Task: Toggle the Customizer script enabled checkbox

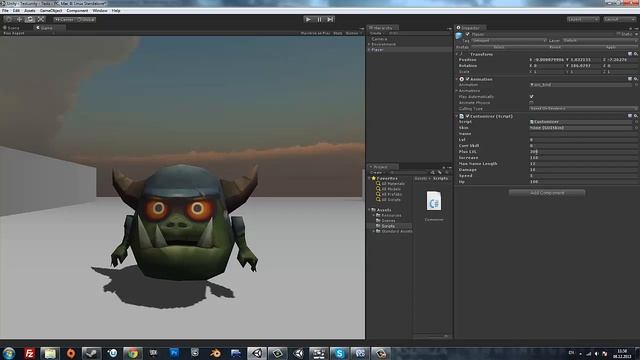Action: pyautogui.click(x=468, y=116)
